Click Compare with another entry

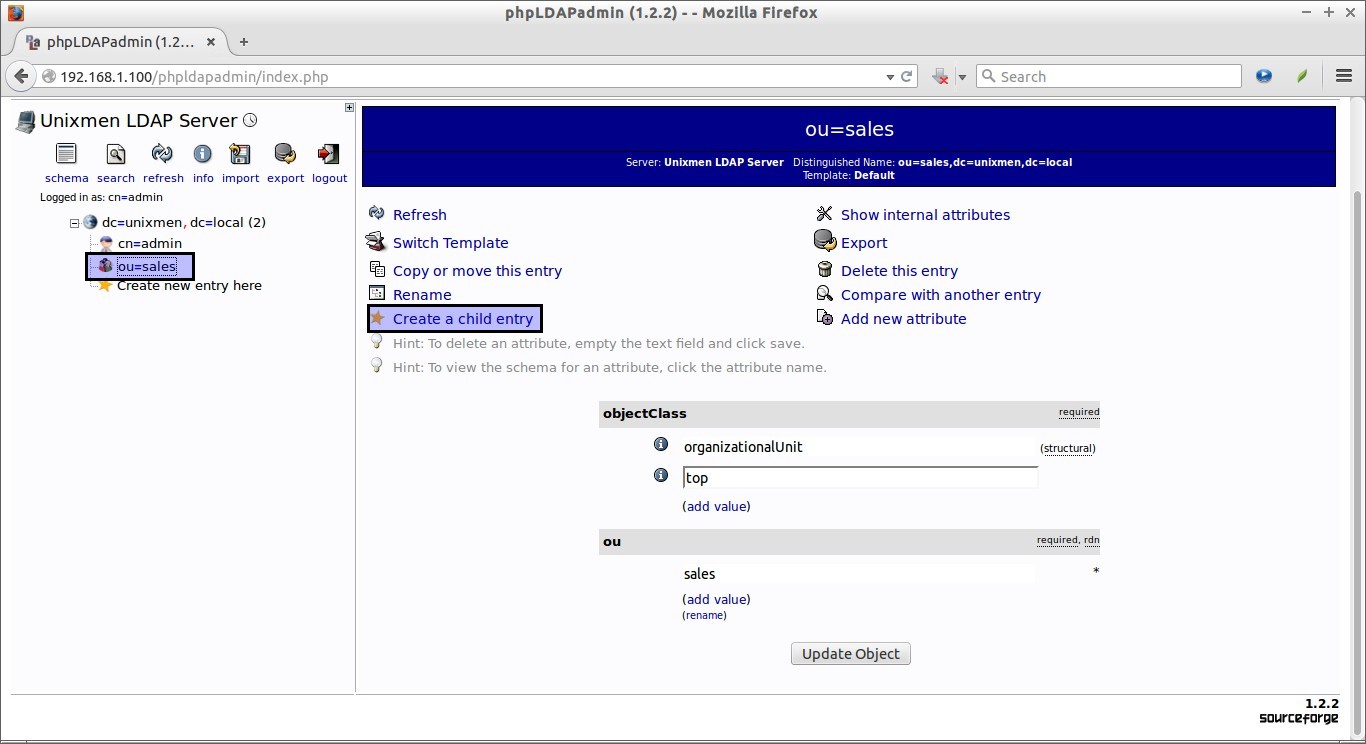pos(941,295)
